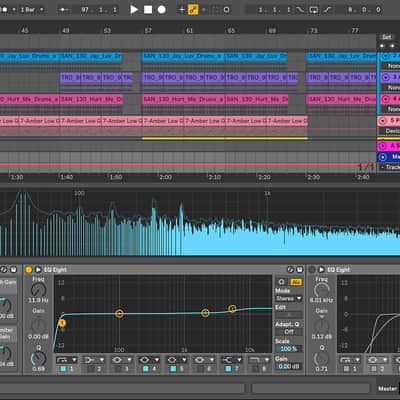This screenshot has height=400, width=400.
Task: Click the Session Record circle button
Action: [226, 10]
